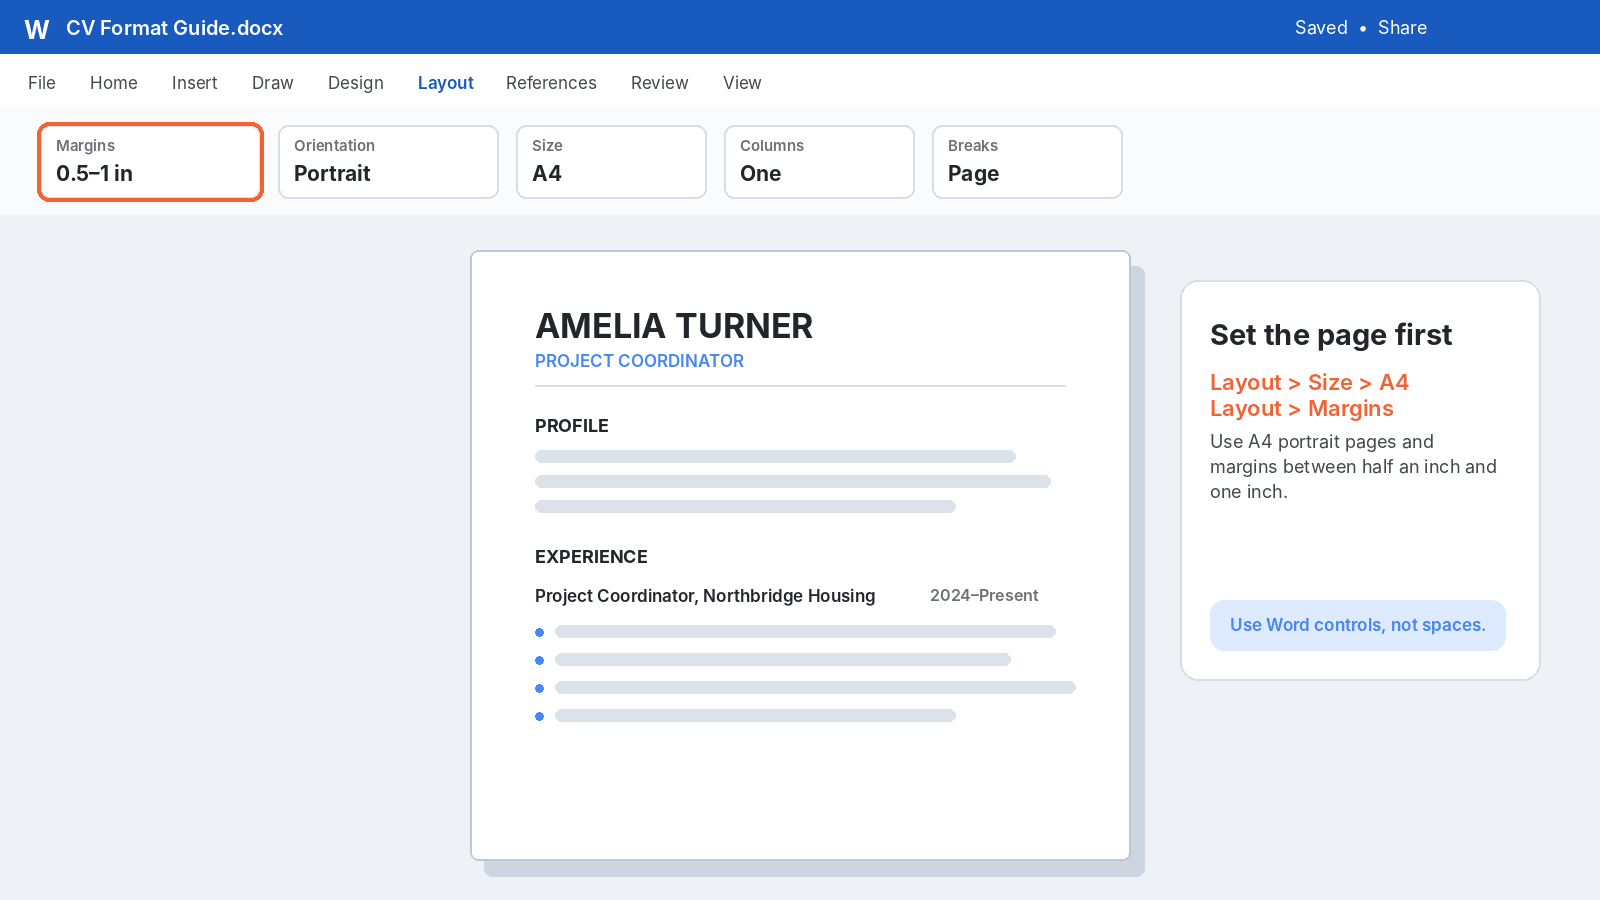Open the Columns One dropdown
The image size is (1600, 900).
click(819, 162)
